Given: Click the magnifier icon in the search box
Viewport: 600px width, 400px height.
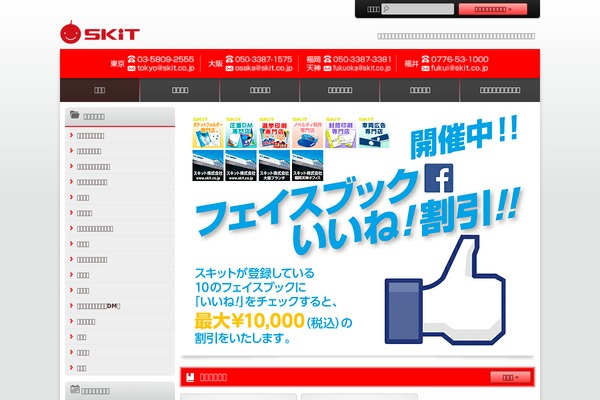Looking at the screenshot, I should coord(386,9).
